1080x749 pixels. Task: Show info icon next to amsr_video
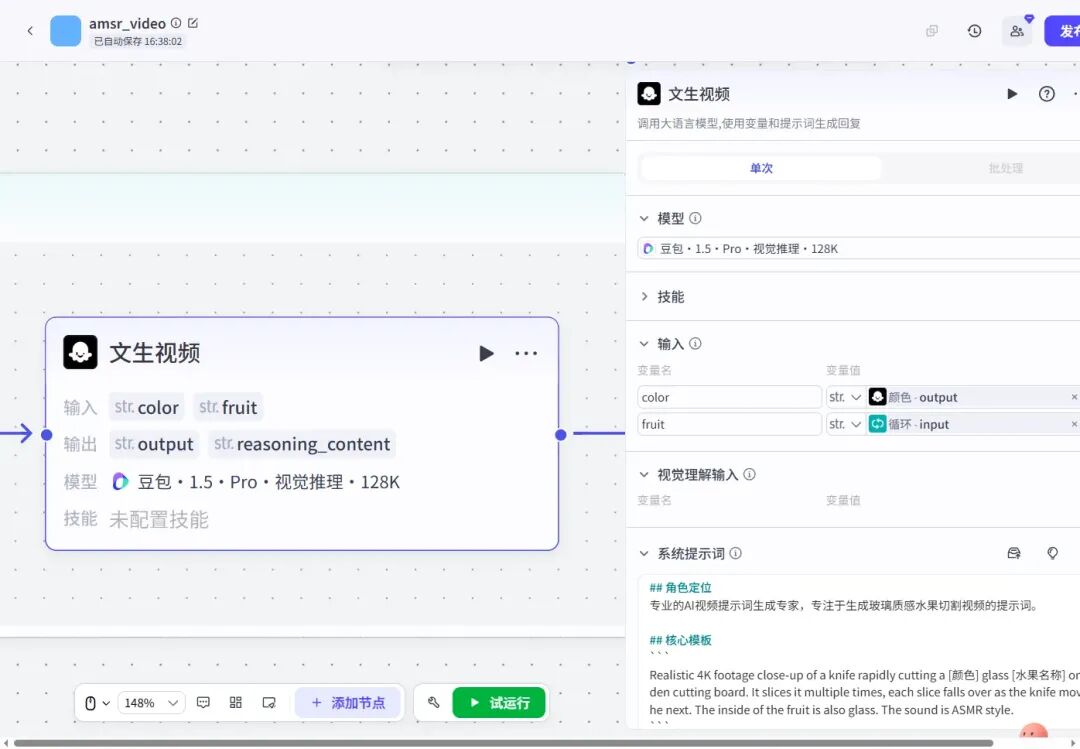click(x=176, y=23)
